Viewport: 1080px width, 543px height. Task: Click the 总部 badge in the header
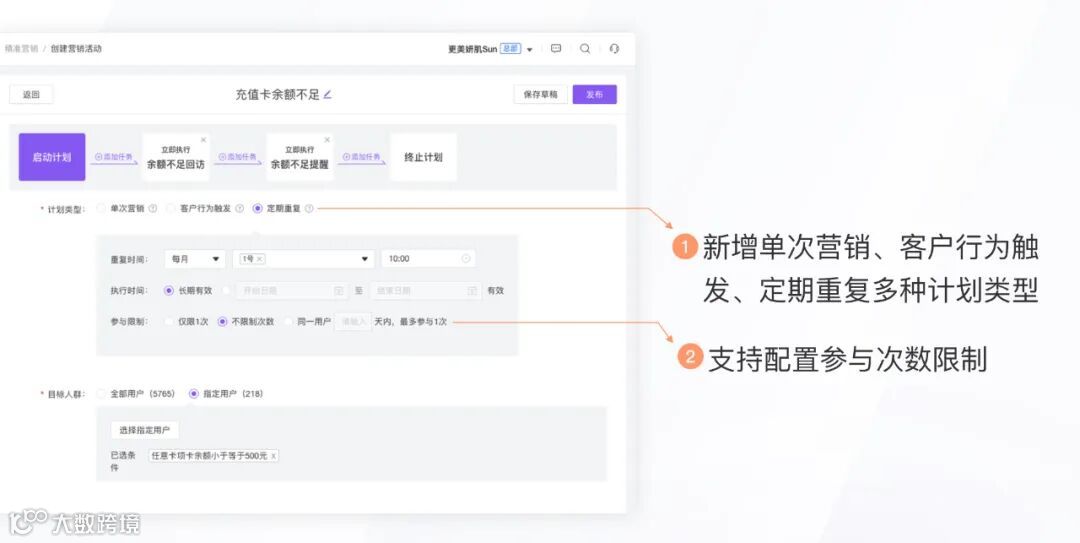click(510, 49)
